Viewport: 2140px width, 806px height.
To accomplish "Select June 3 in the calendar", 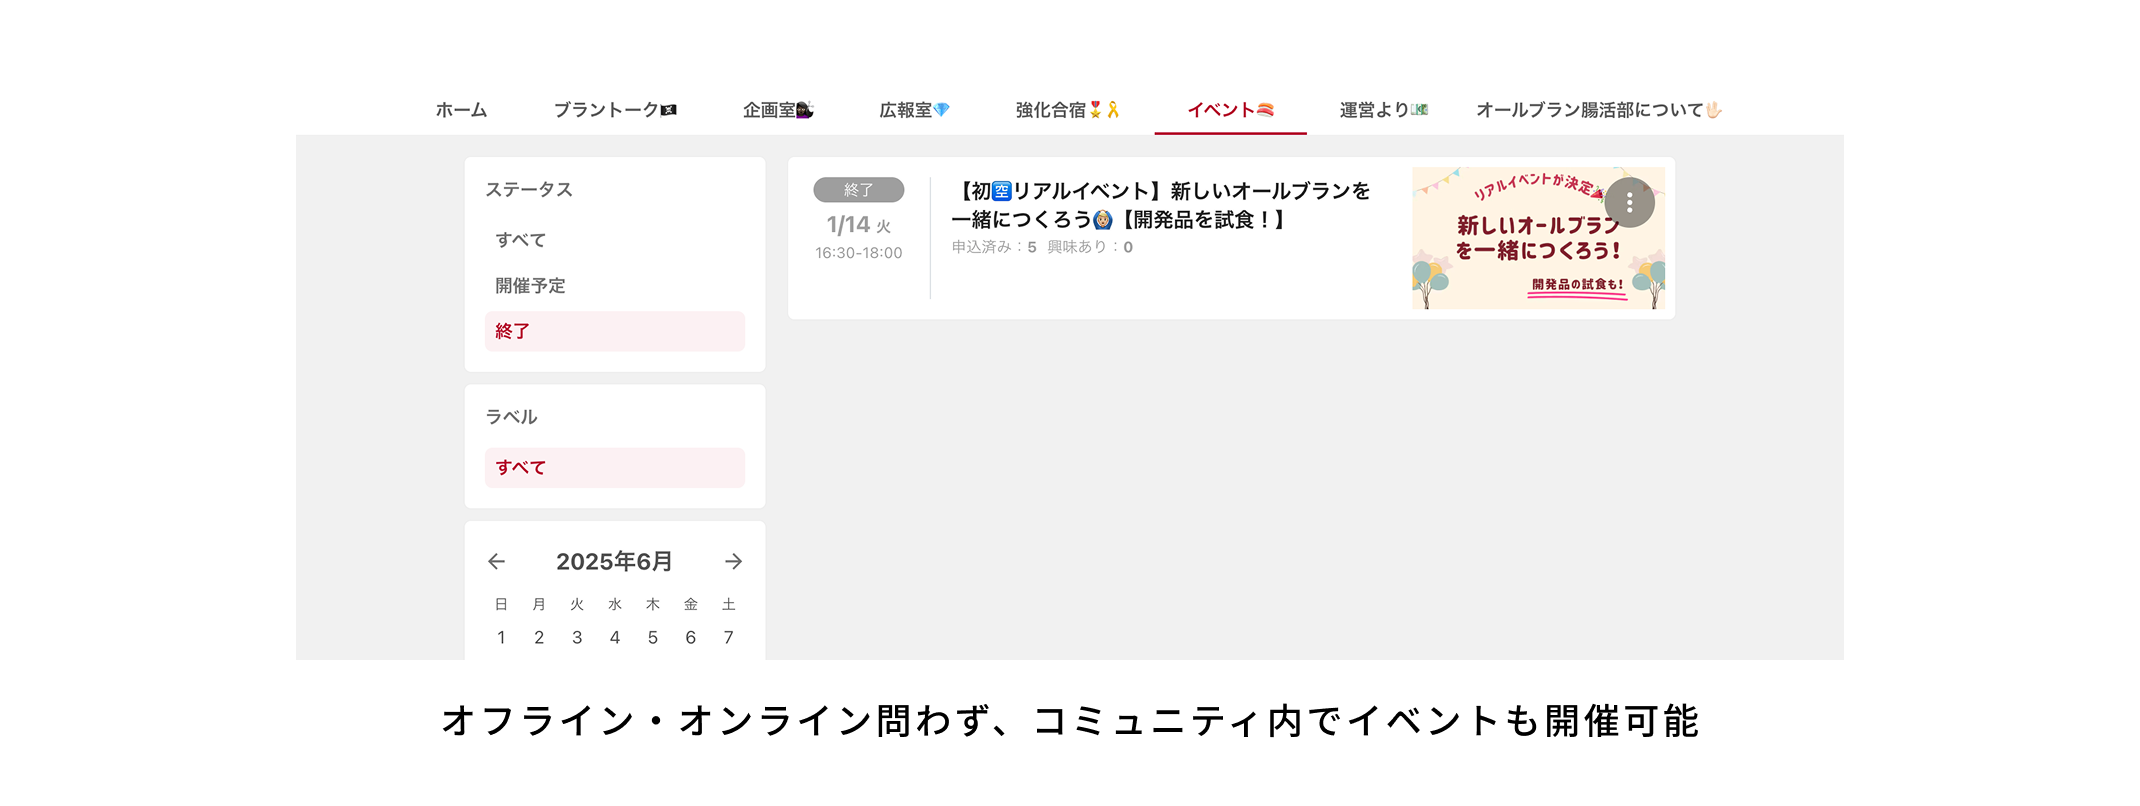I will point(577,637).
